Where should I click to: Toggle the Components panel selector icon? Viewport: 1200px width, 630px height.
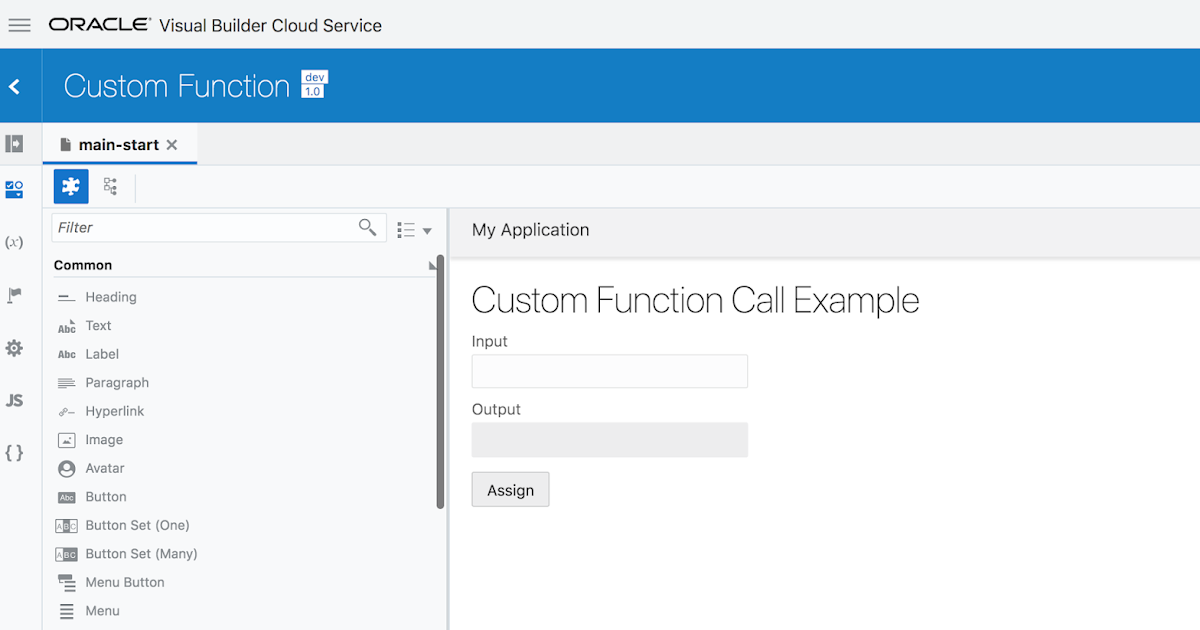(16, 188)
